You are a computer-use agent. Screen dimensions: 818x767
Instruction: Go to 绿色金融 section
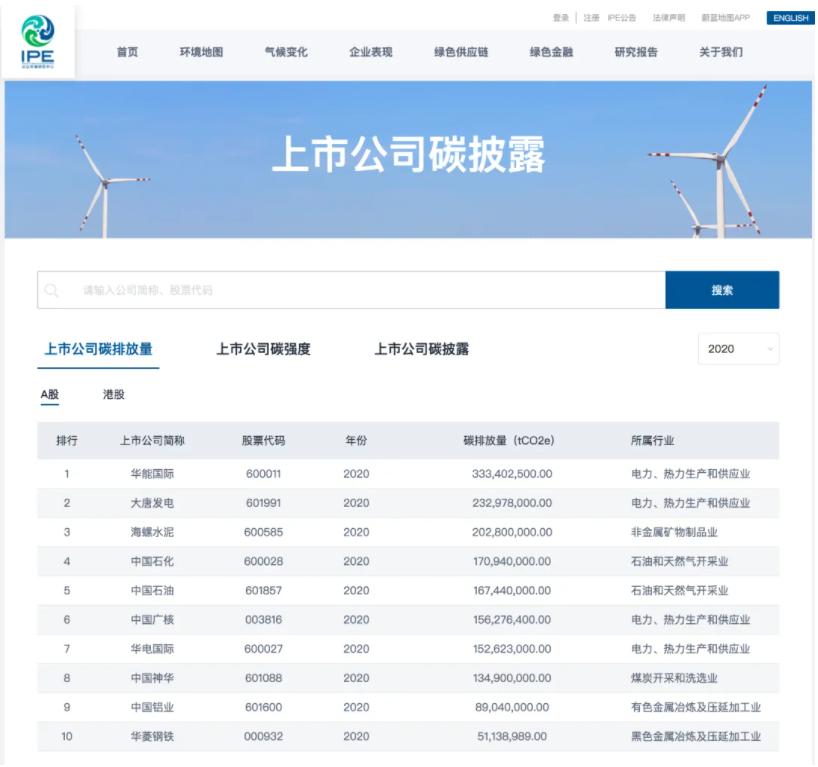pos(551,52)
